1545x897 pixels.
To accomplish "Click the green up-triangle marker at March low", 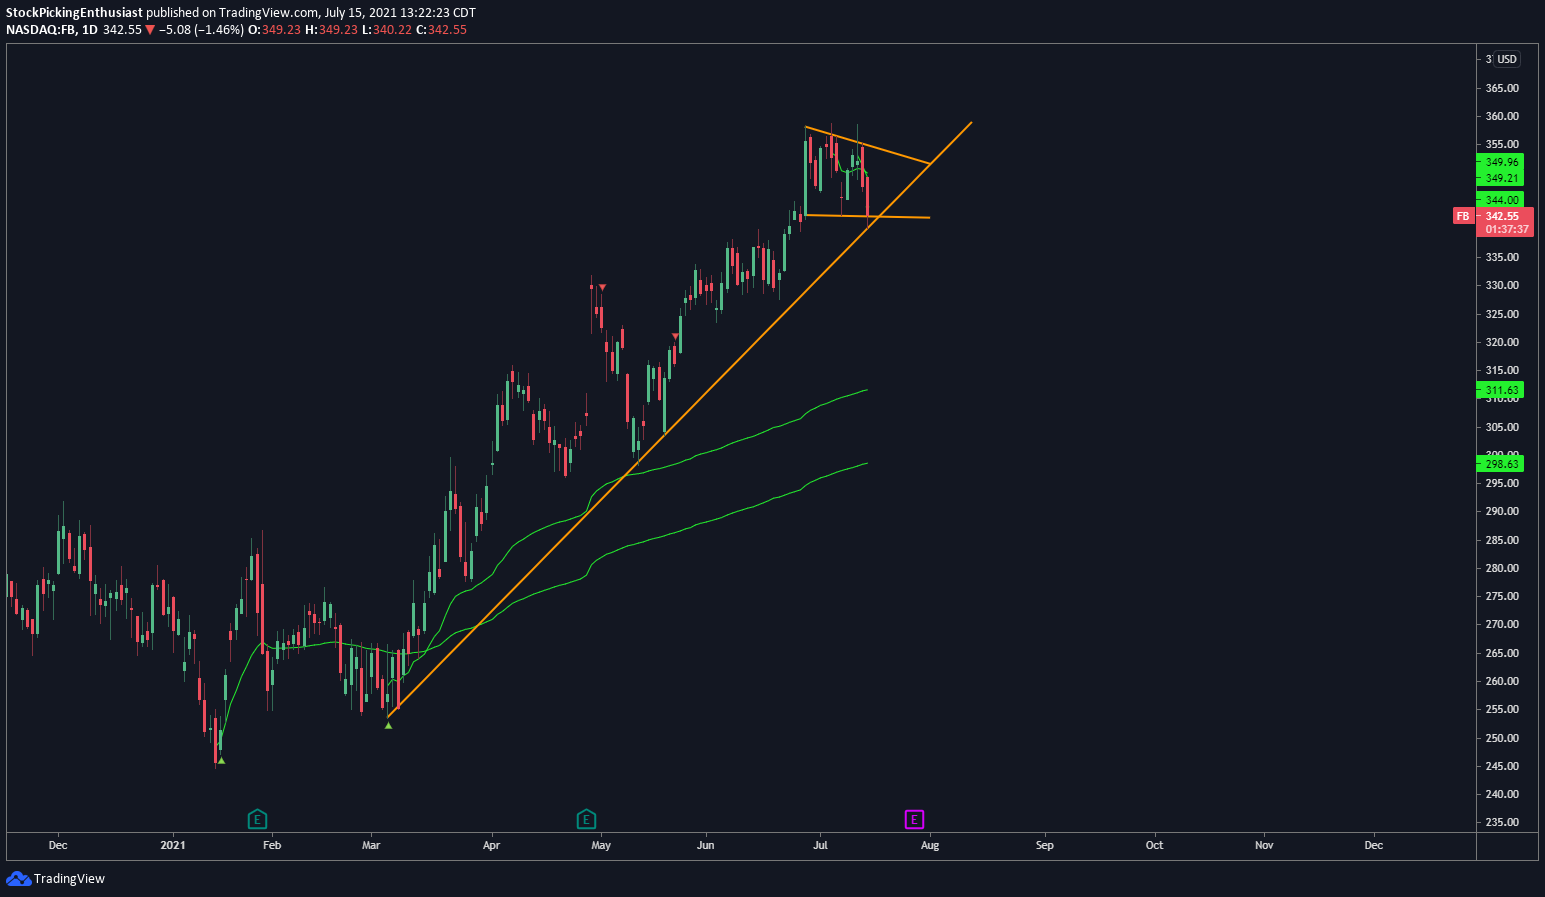I will pyautogui.click(x=388, y=725).
